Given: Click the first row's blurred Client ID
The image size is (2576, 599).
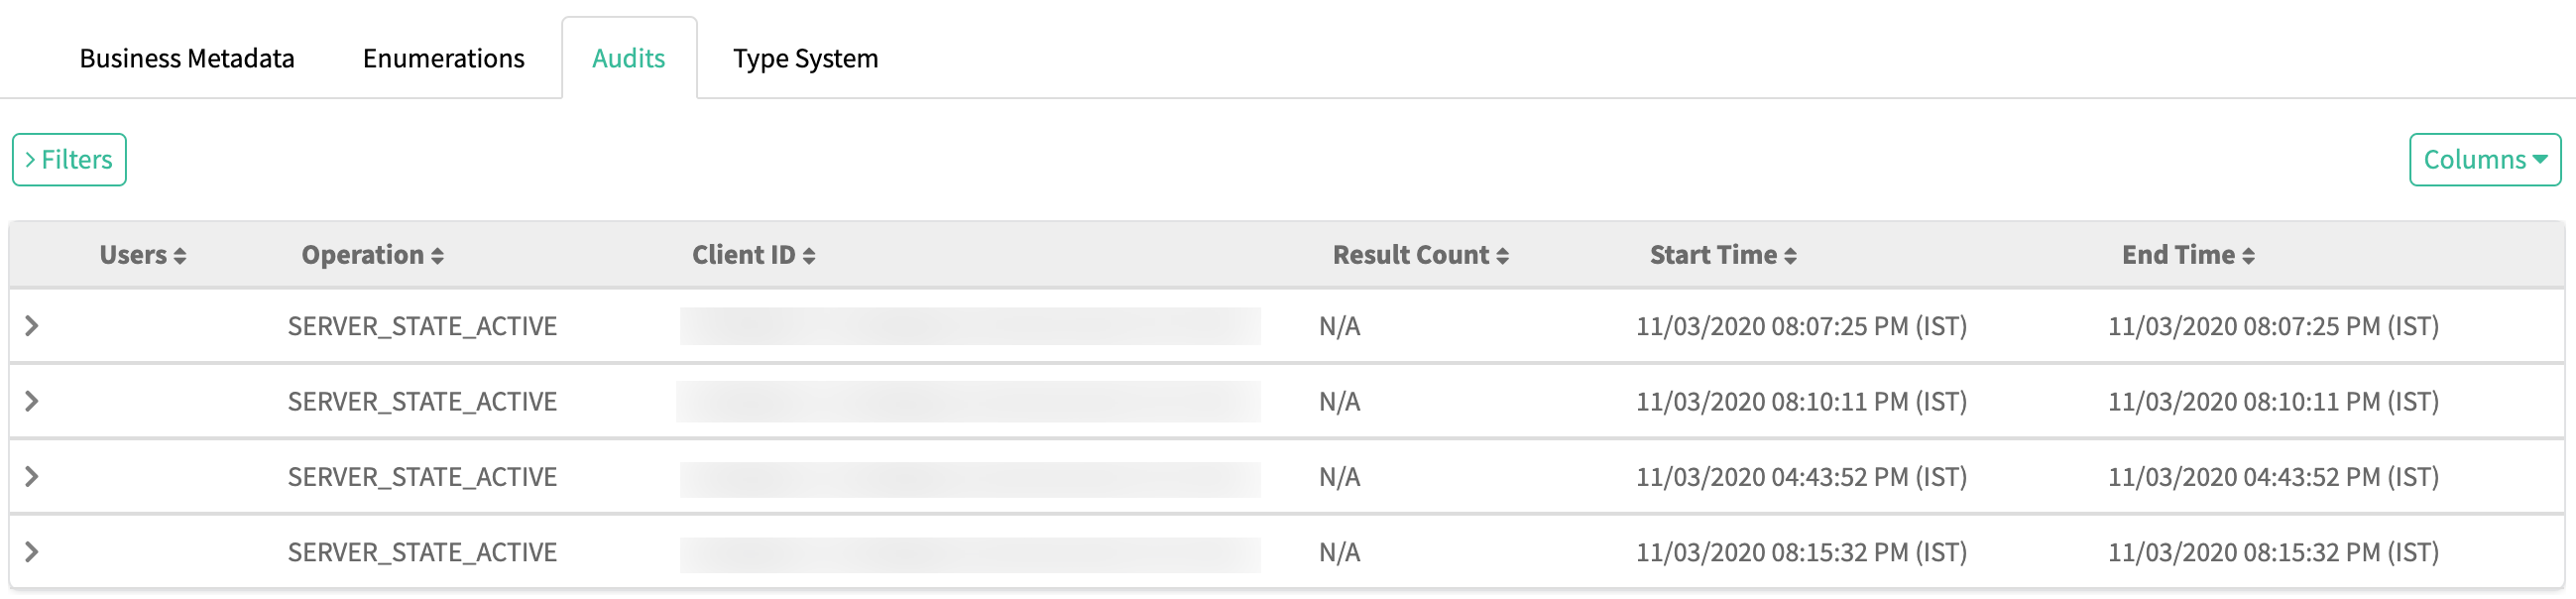Looking at the screenshot, I should click(969, 326).
